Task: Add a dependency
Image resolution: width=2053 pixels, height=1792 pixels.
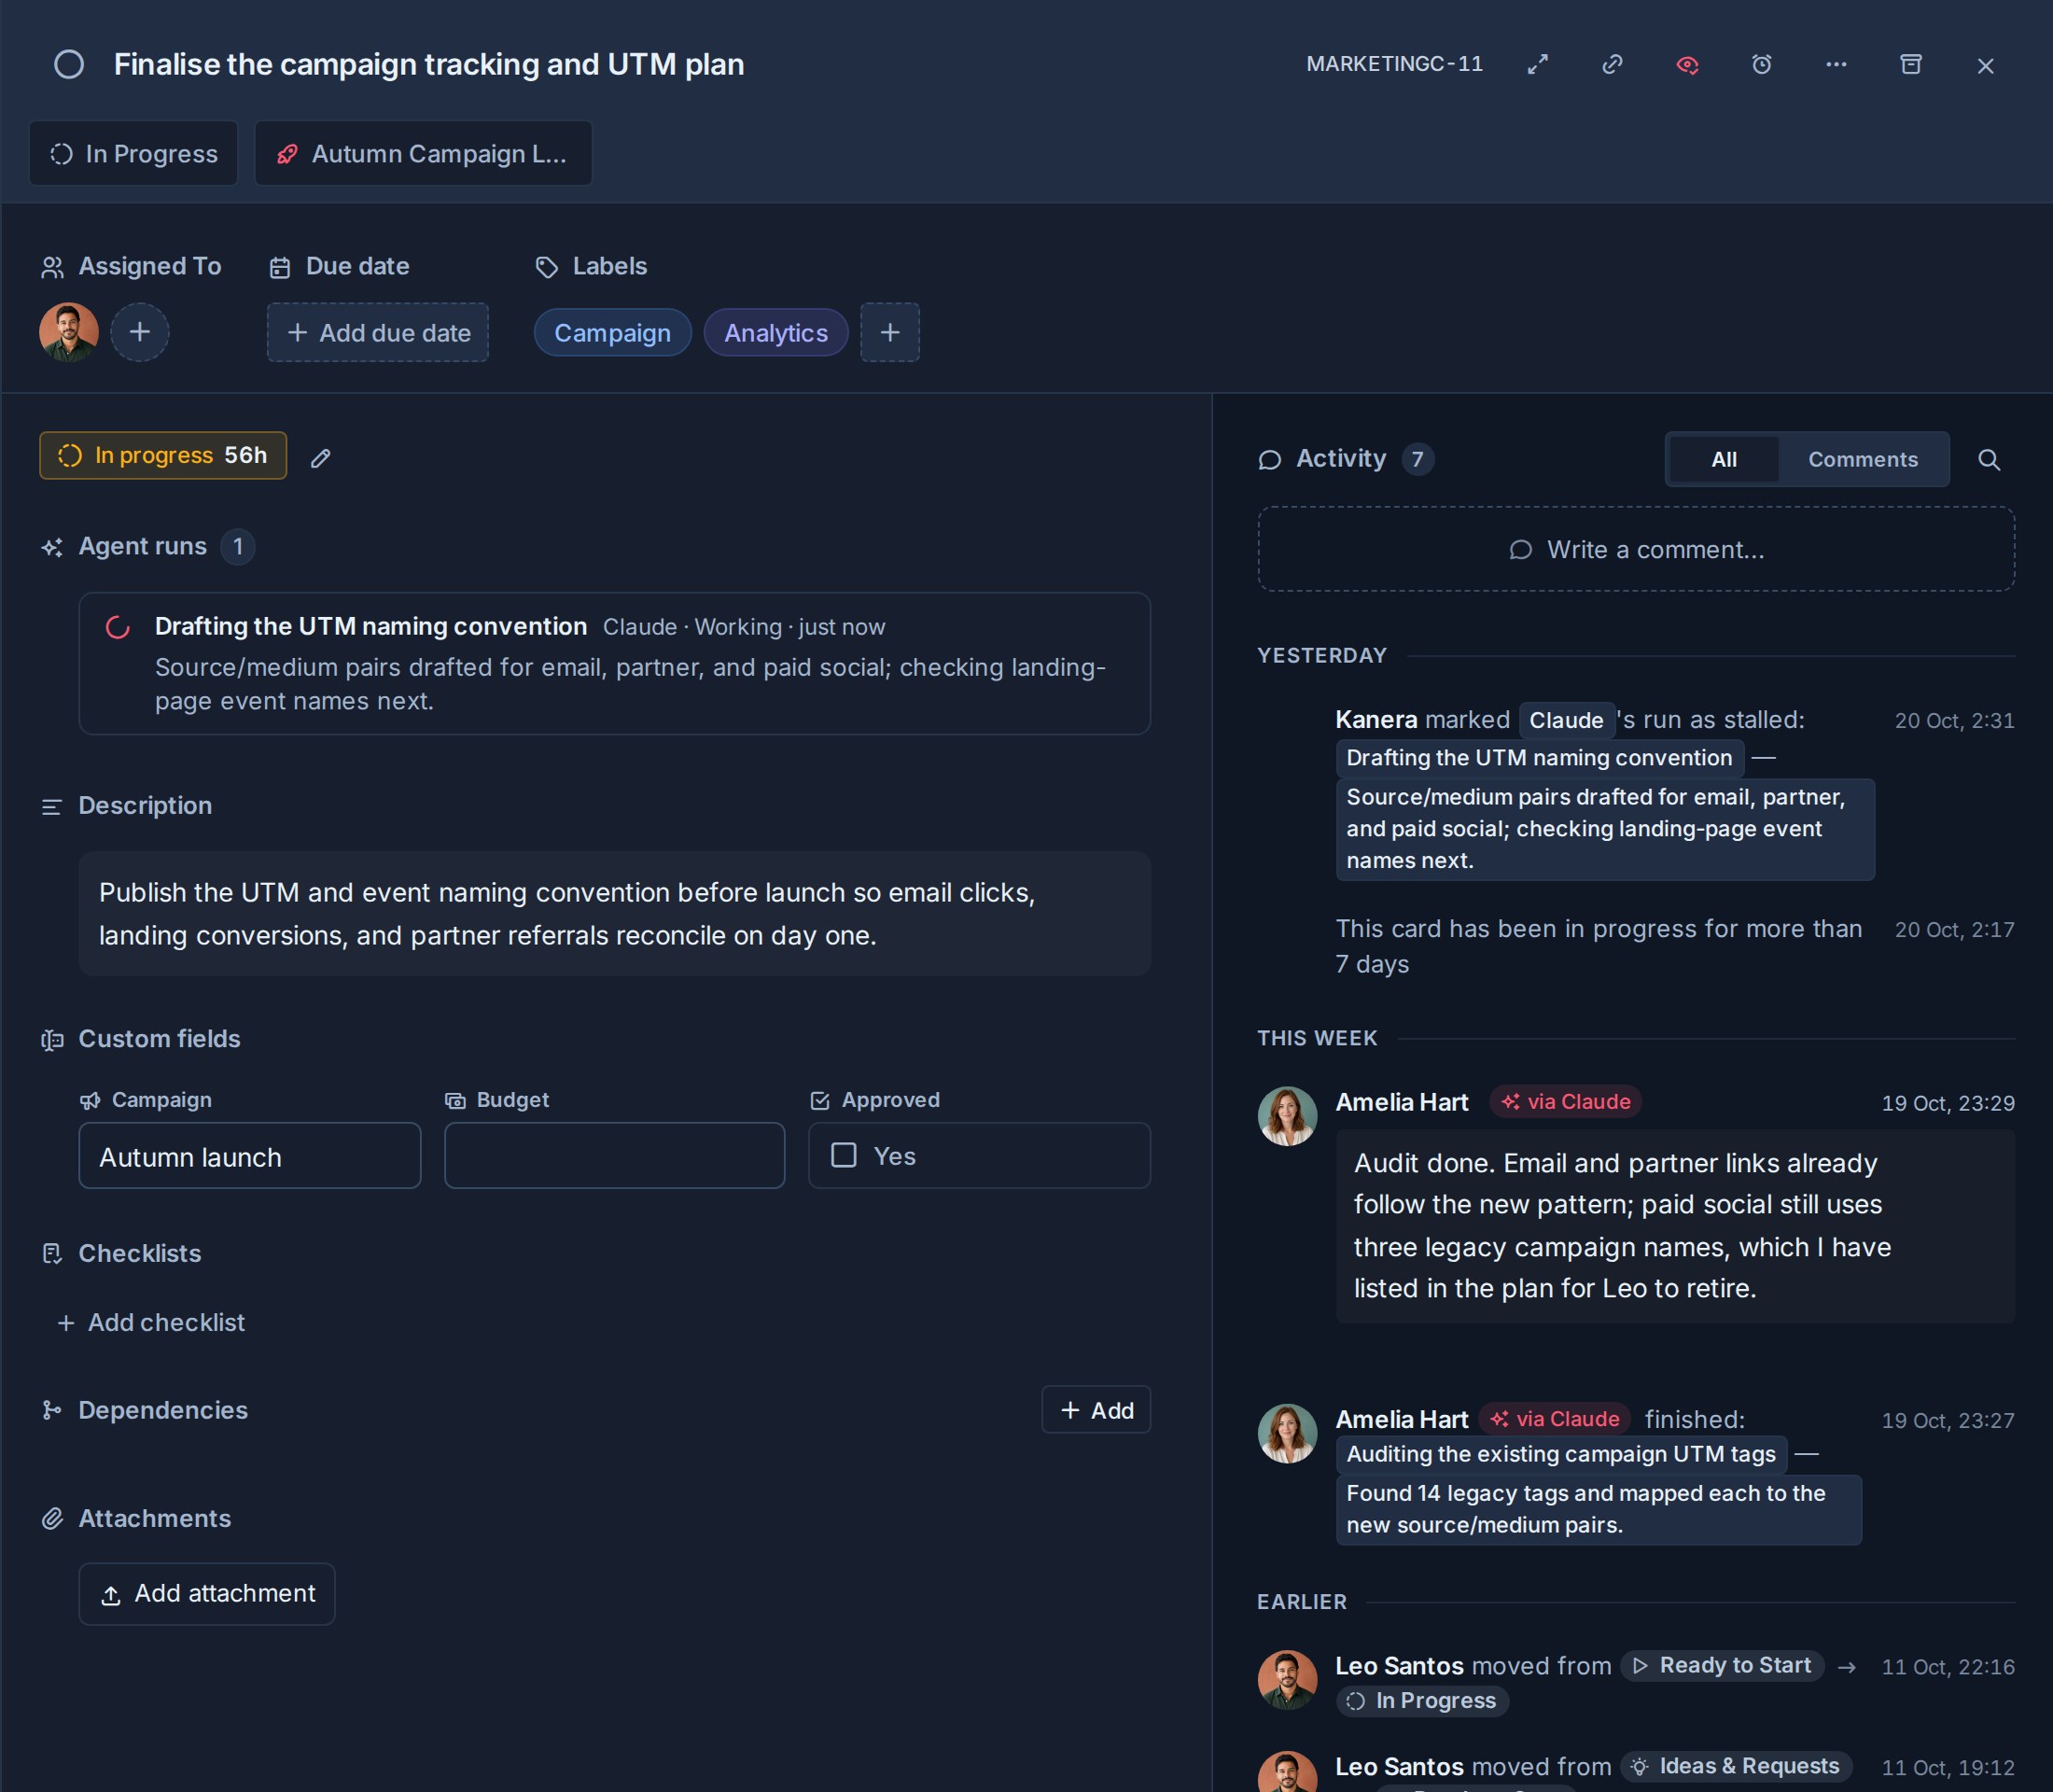Action: pos(1096,1411)
